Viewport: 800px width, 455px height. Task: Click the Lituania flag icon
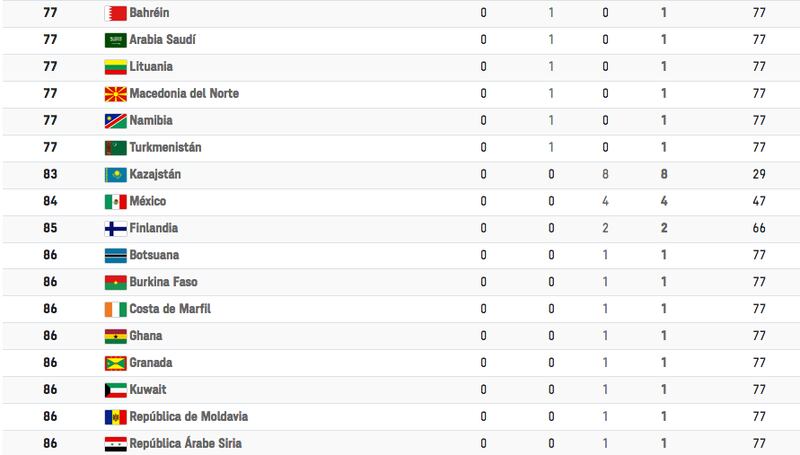(115, 67)
